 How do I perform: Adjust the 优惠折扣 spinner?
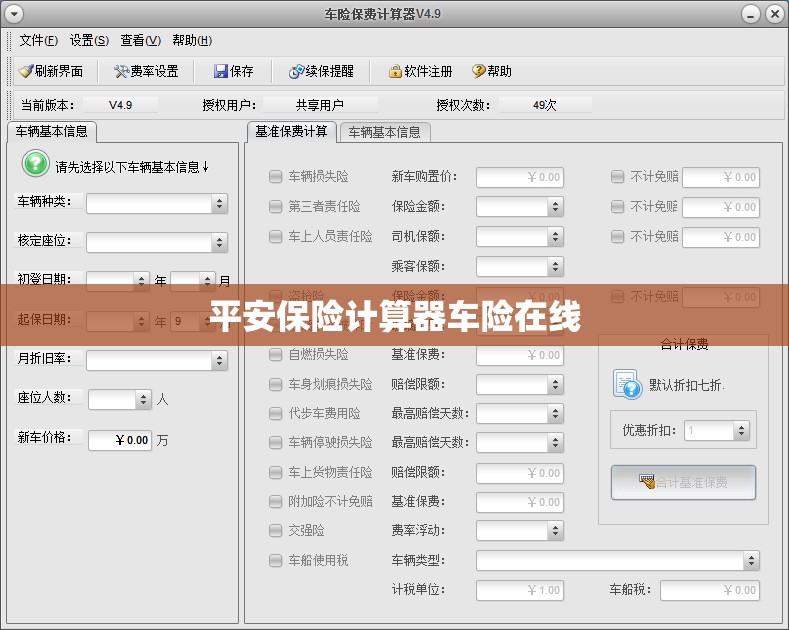pyautogui.click(x=717, y=430)
